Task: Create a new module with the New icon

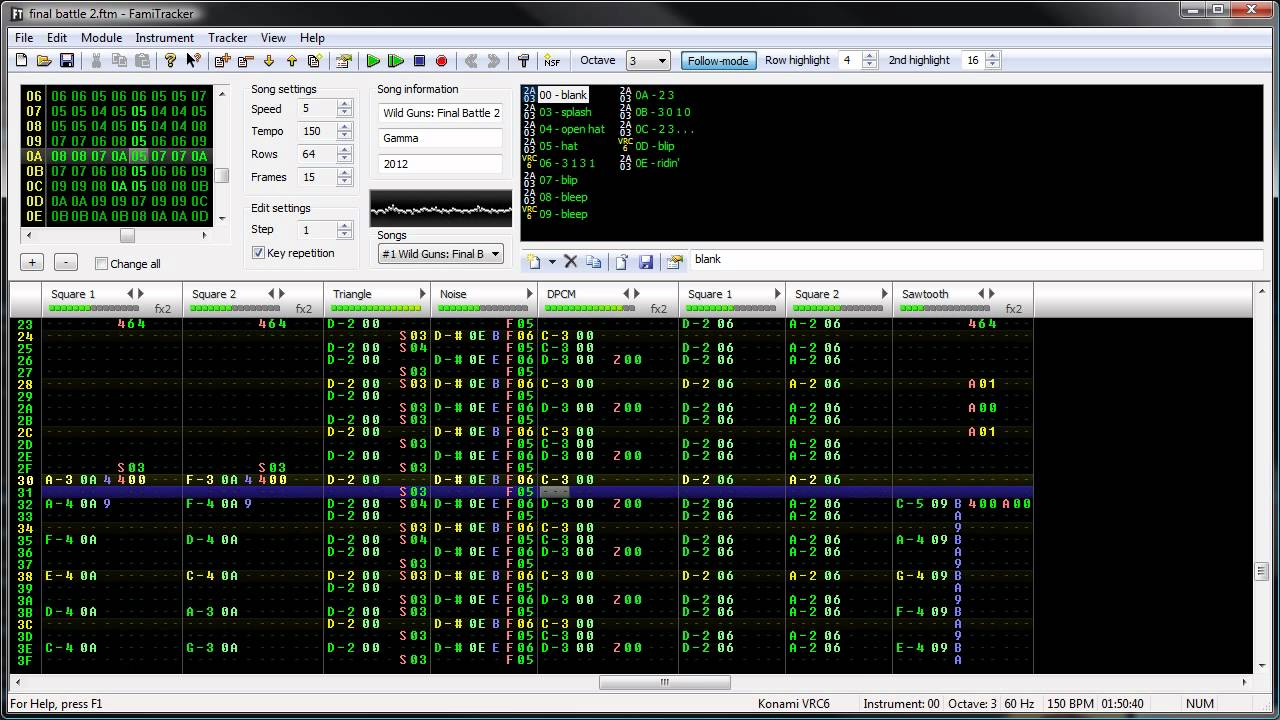Action: 22,61
